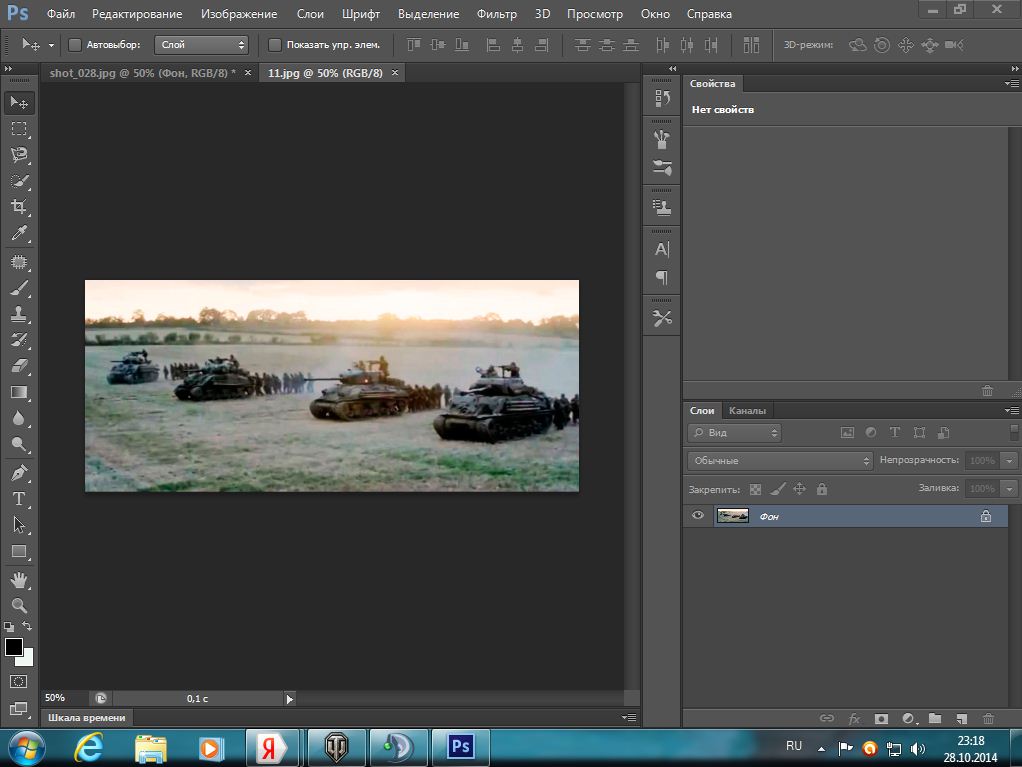Switch to the Каналы tab

click(747, 410)
